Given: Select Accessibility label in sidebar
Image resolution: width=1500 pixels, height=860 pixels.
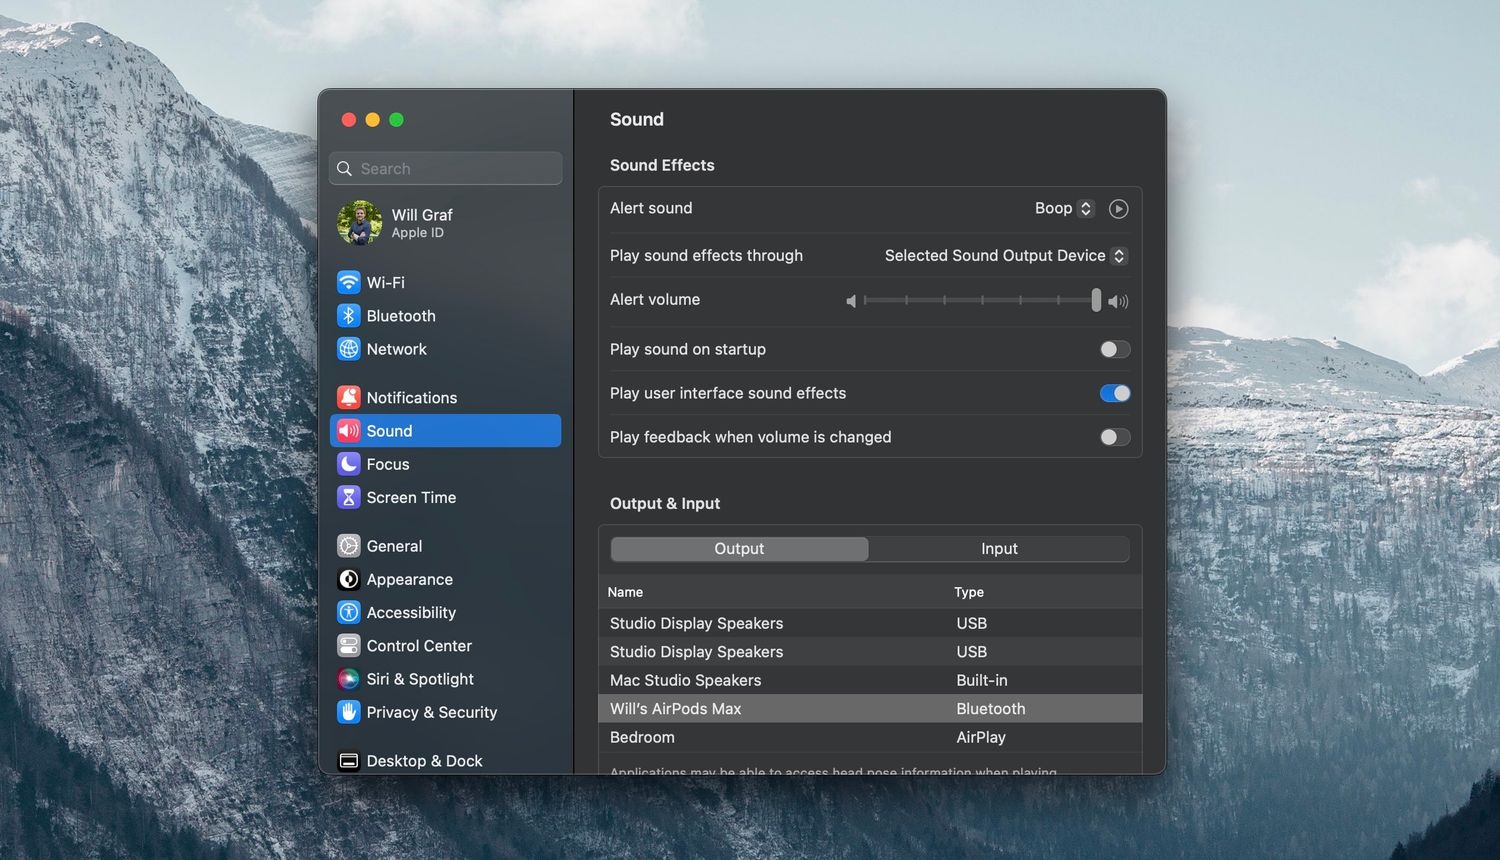Looking at the screenshot, I should click(x=411, y=612).
